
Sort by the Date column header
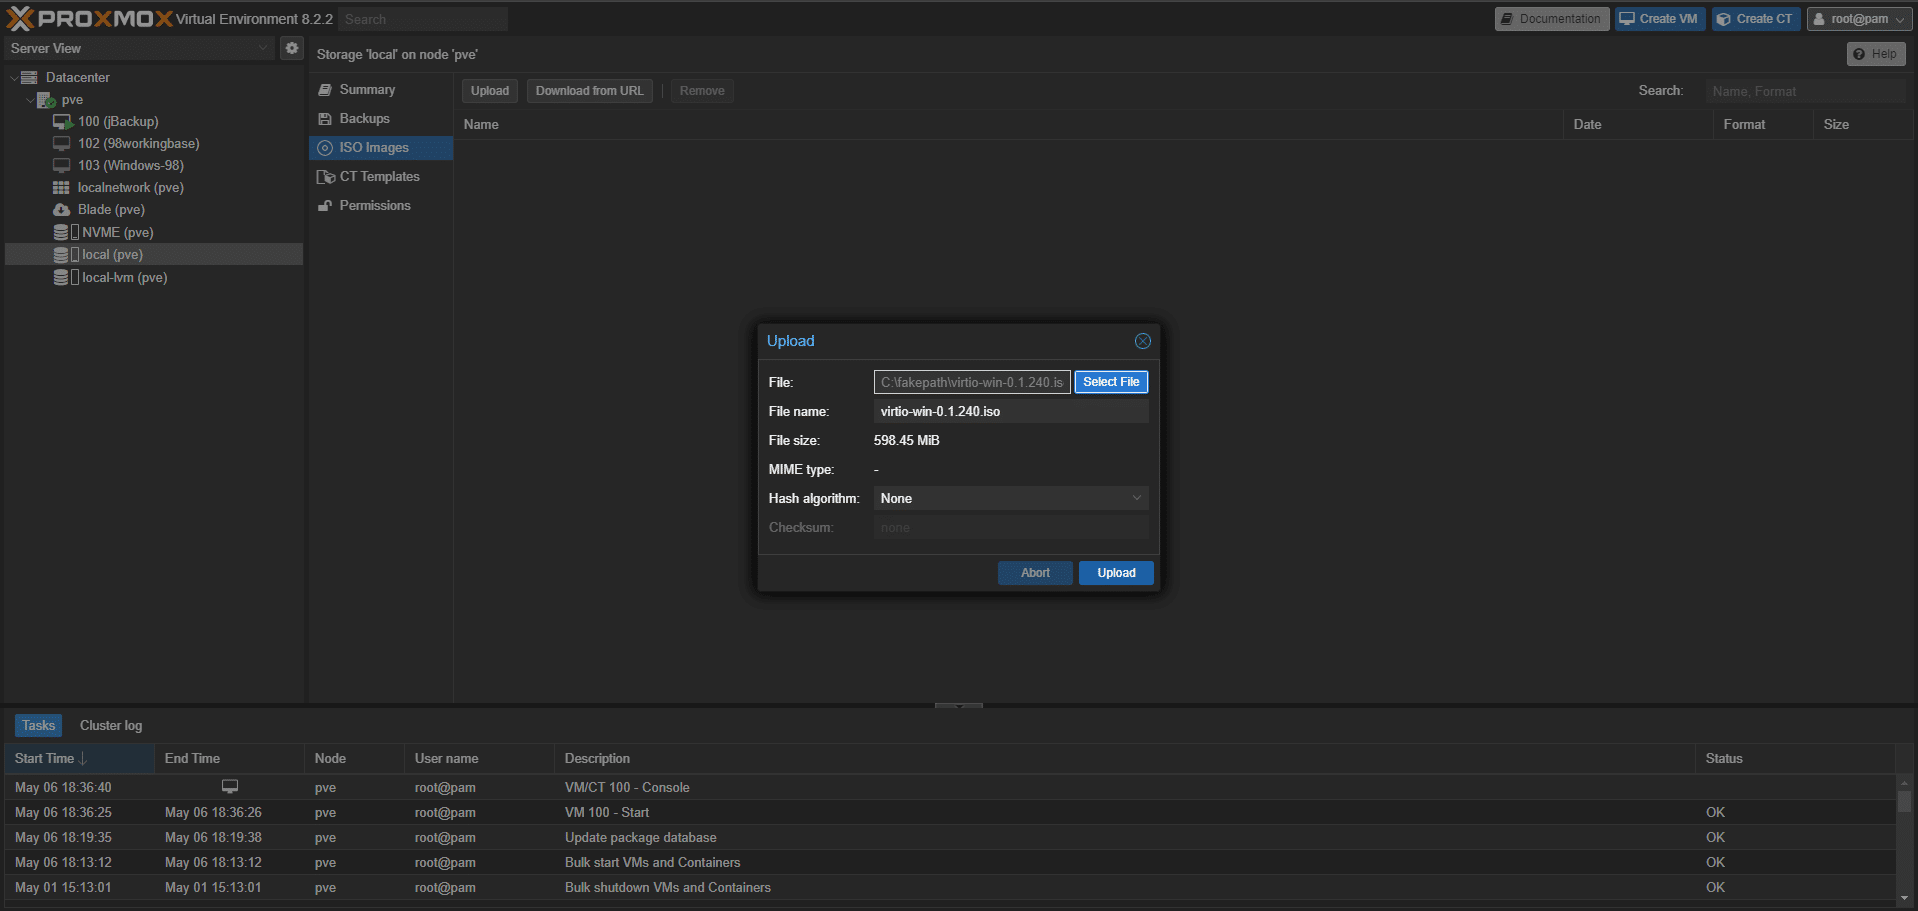point(1638,124)
